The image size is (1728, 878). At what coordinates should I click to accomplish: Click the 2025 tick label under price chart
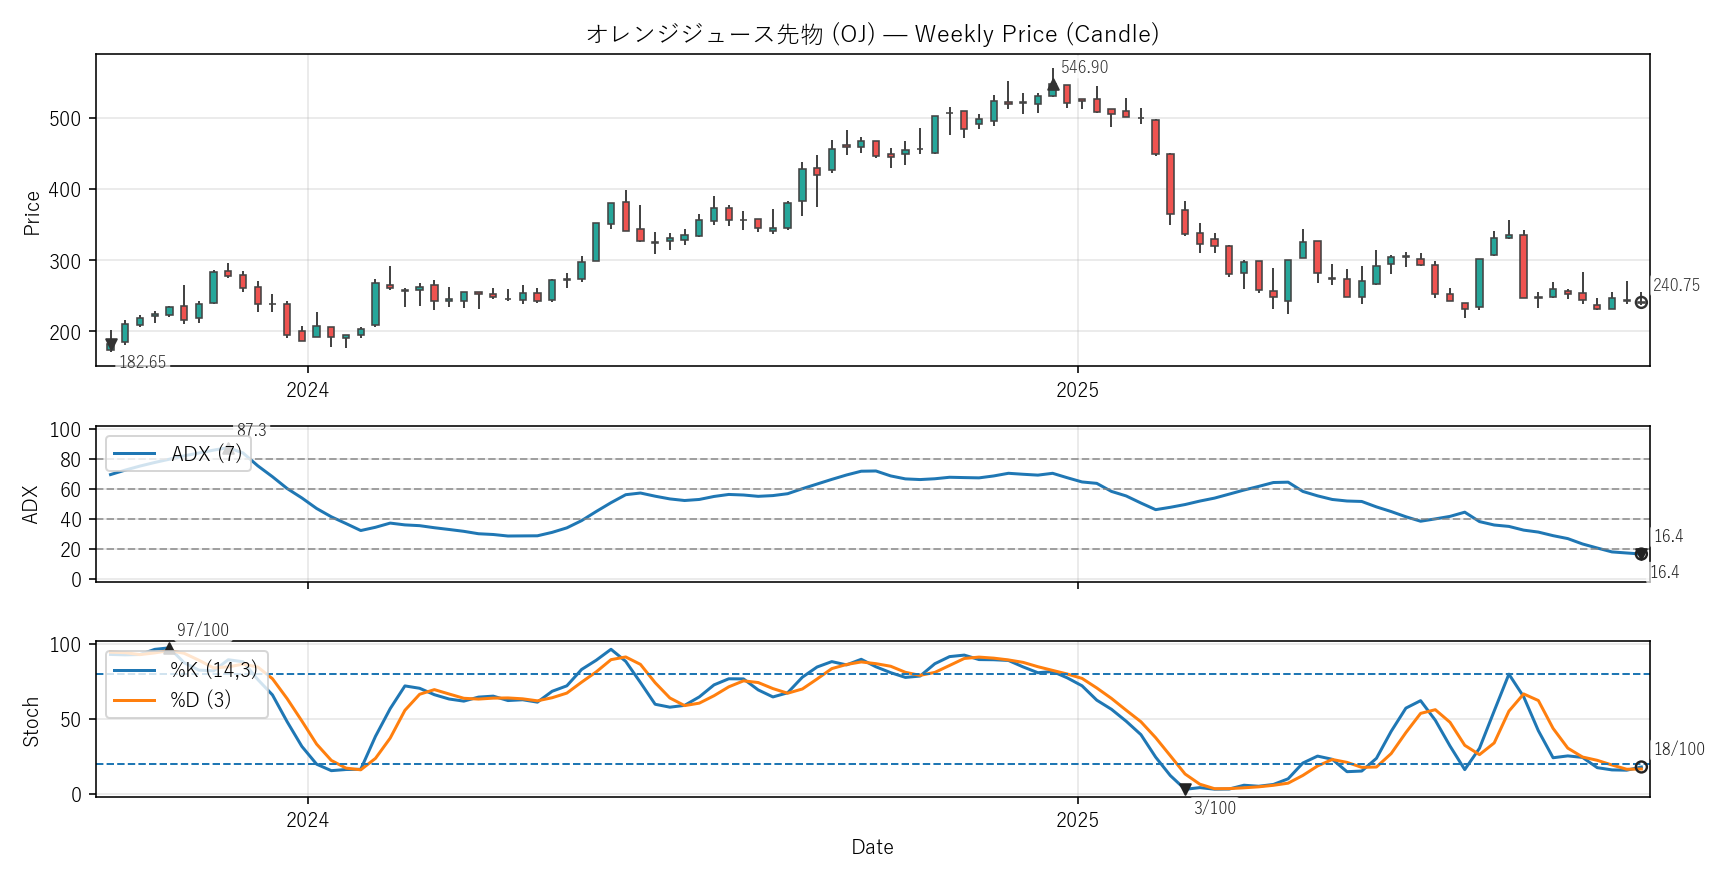click(x=1077, y=391)
